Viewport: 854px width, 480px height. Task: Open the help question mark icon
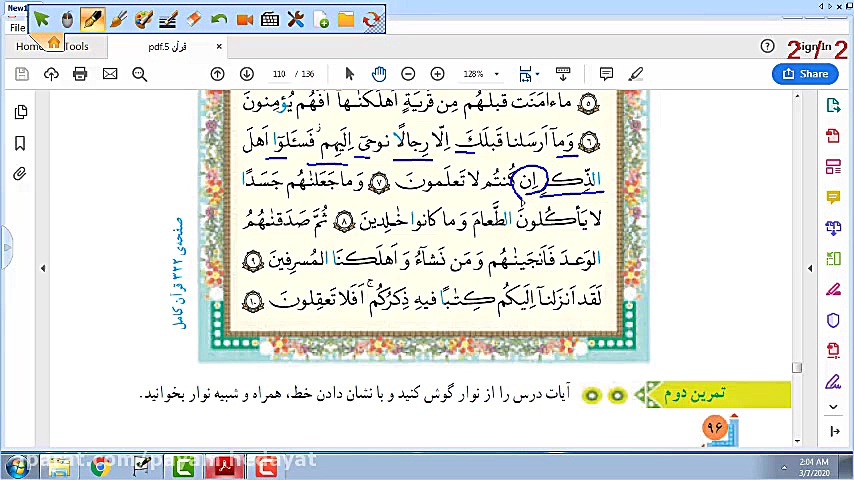pos(767,46)
